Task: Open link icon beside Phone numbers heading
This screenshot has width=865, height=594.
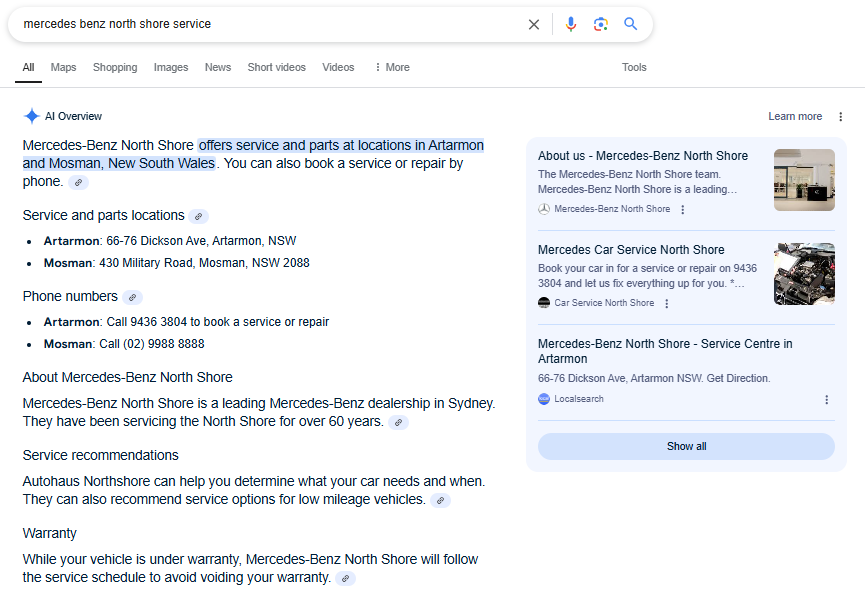Action: (x=132, y=297)
